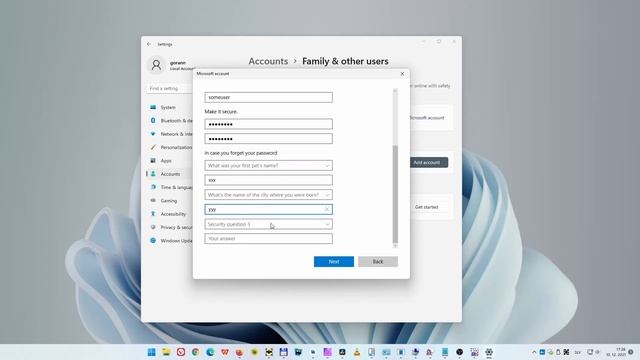Image resolution: width=640 pixels, height=360 pixels.
Task: Open the Security question 3 dropdown
Action: click(269, 224)
